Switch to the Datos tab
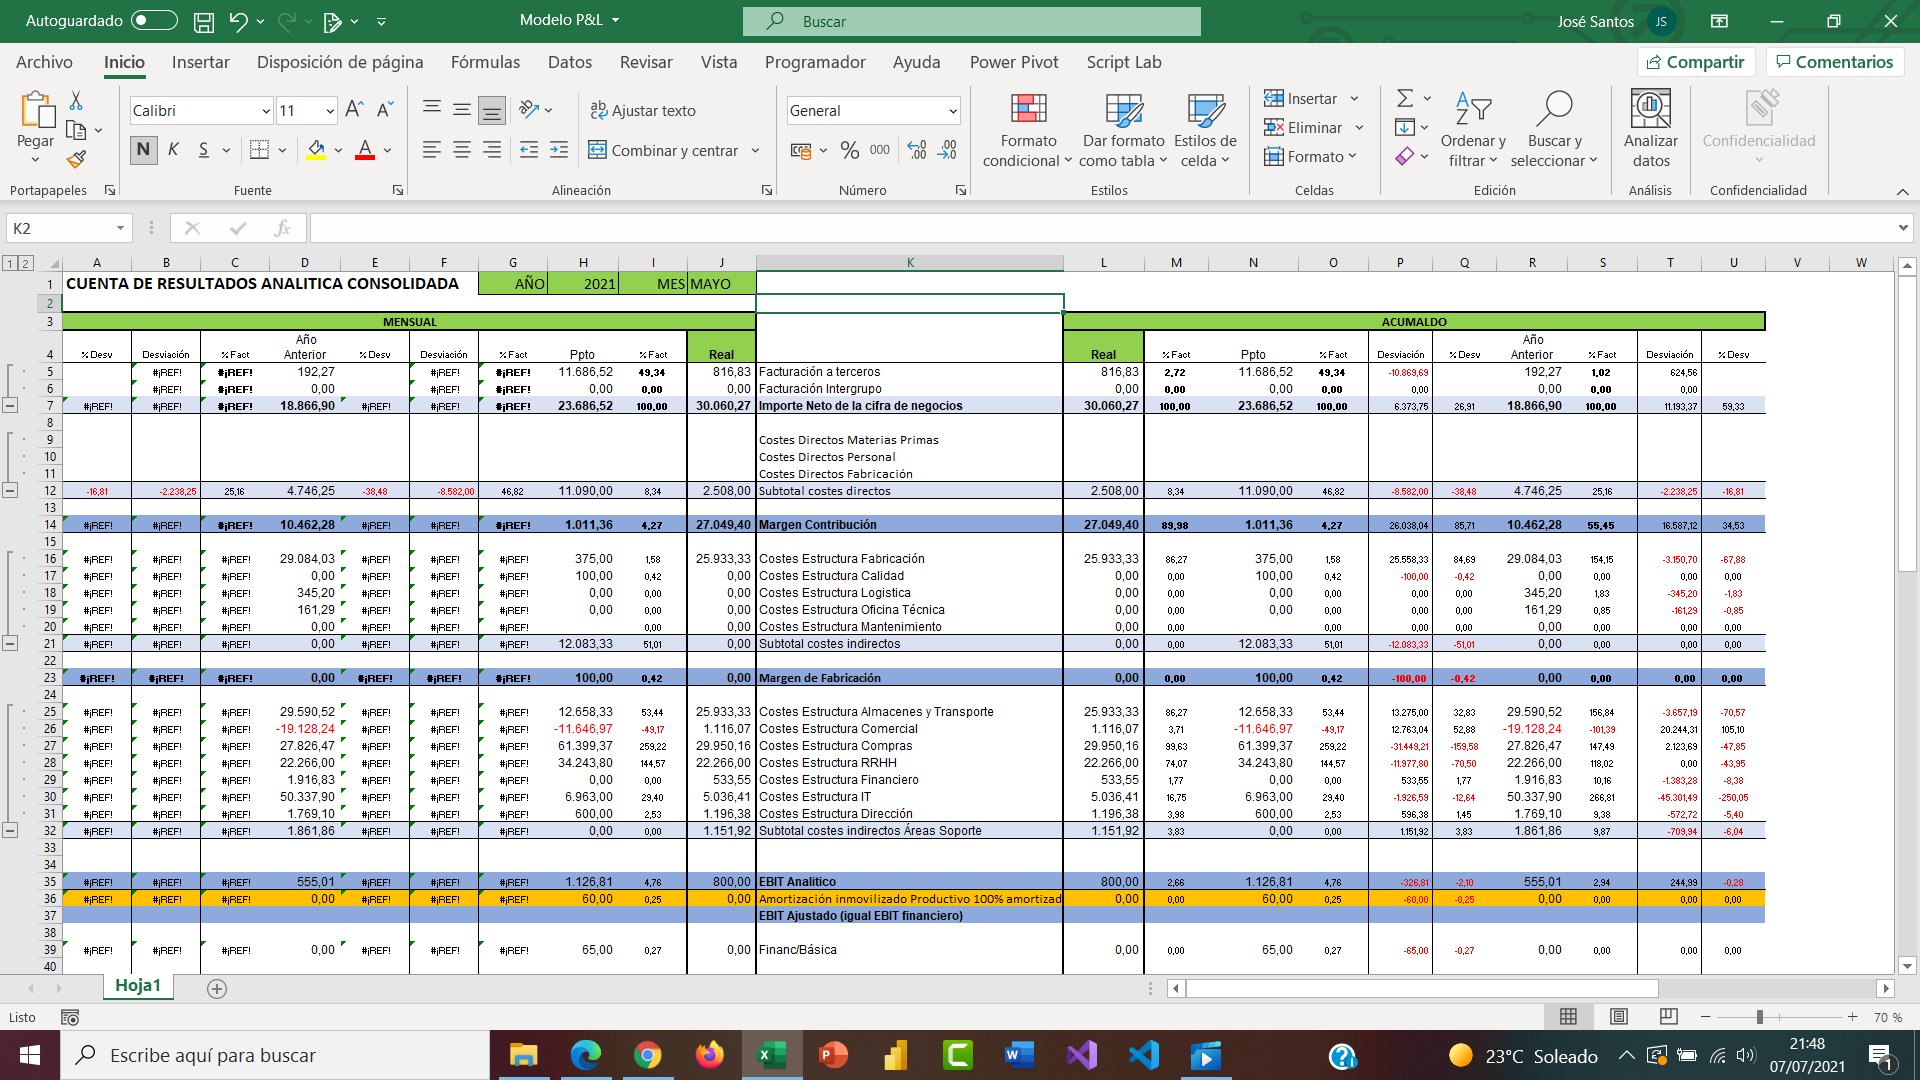Screen dimensions: 1920x1080 (x=570, y=62)
